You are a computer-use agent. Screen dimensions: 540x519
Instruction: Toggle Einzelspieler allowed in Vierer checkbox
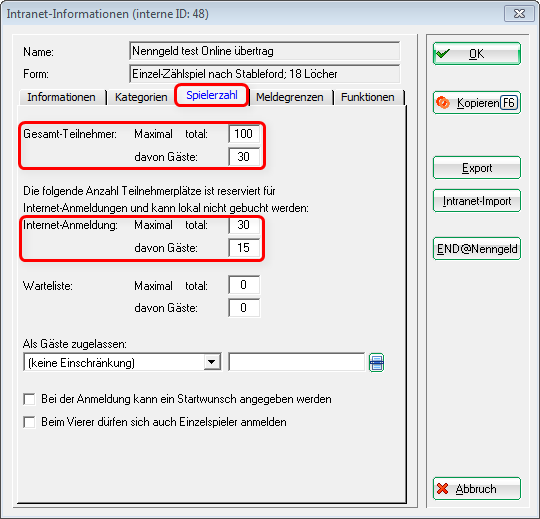[x=29, y=422]
